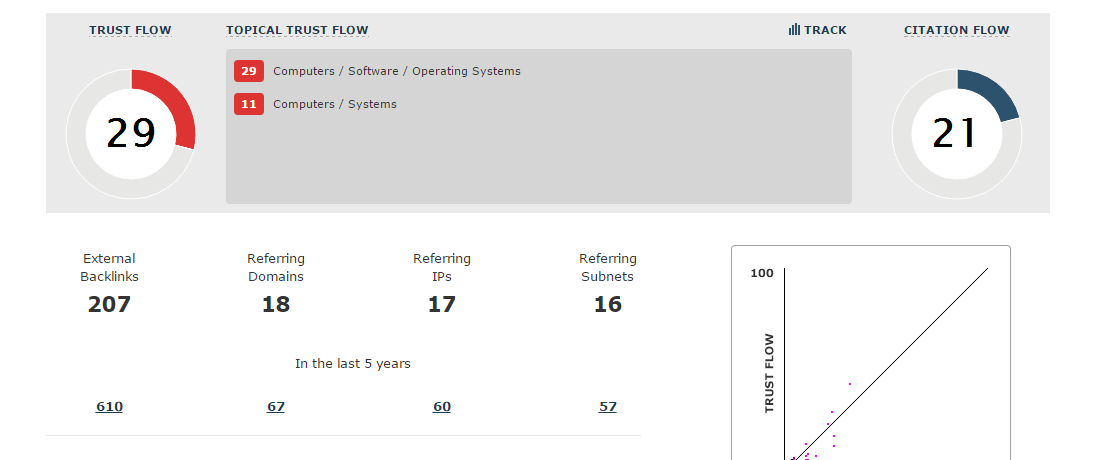Click the Trust Flow scatter plot thumbnail
Viewport: 1096px width, 460px height.
tap(870, 360)
